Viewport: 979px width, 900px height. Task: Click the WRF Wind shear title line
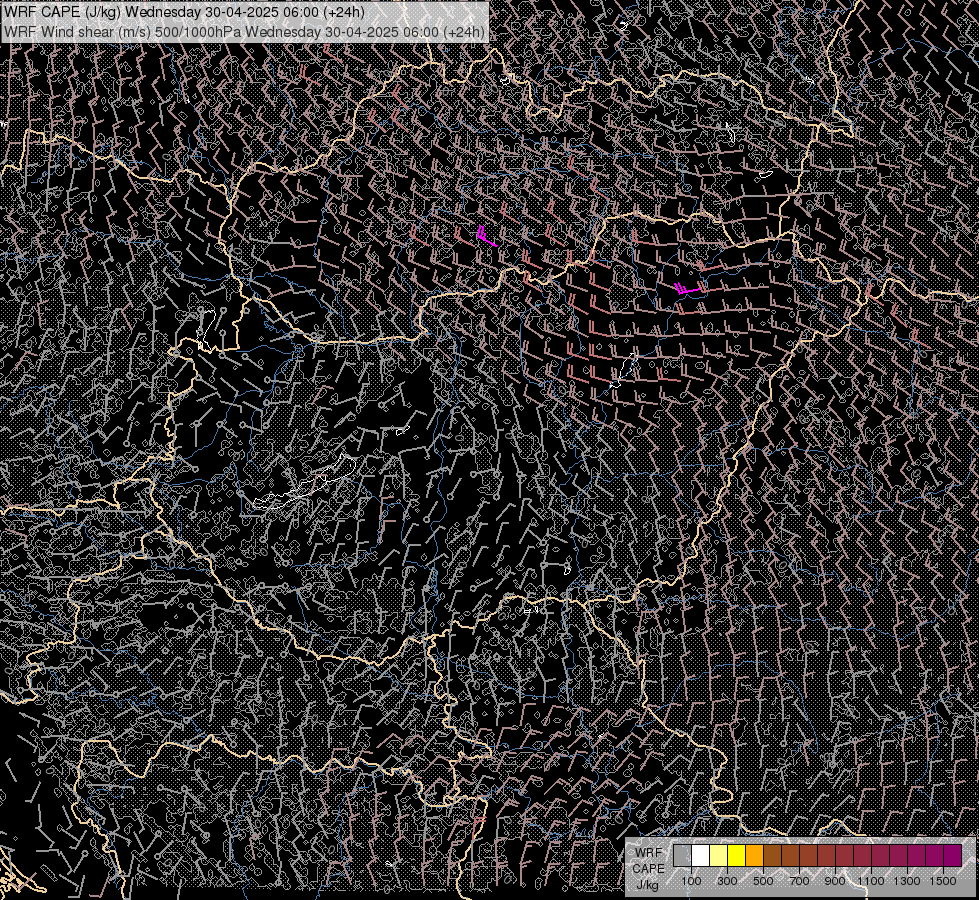[x=244, y=31]
